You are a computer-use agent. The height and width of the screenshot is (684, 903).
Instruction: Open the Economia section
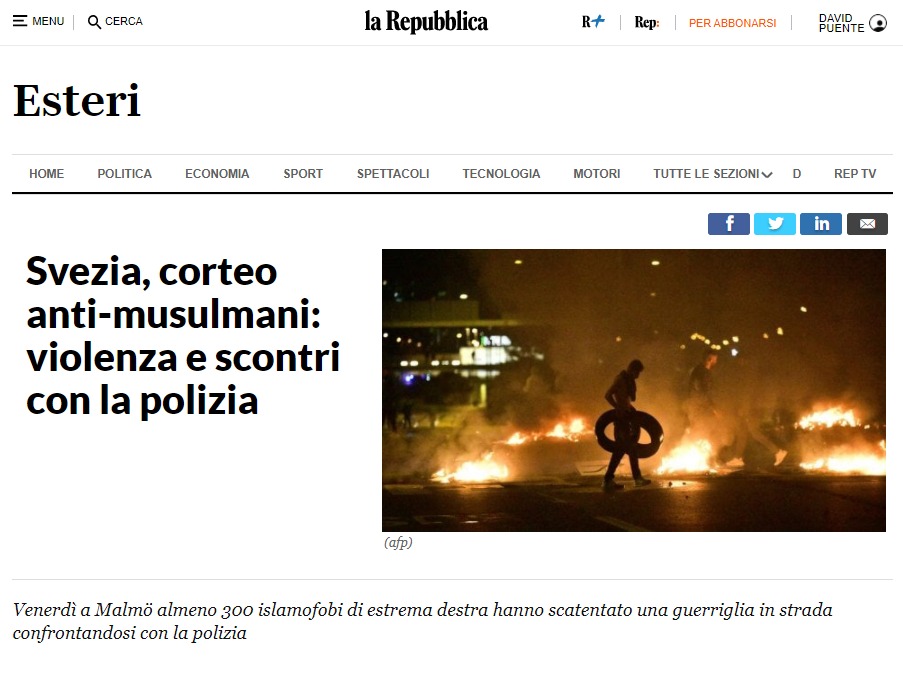point(217,174)
